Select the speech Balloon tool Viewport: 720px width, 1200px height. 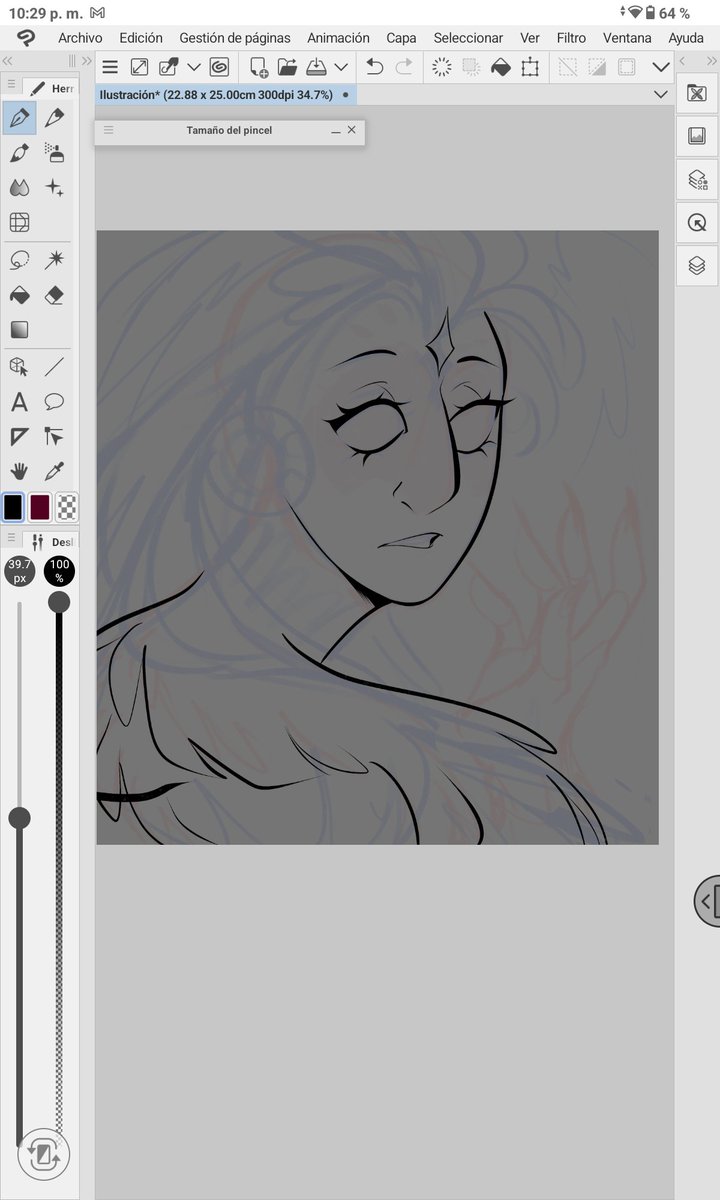coord(55,402)
